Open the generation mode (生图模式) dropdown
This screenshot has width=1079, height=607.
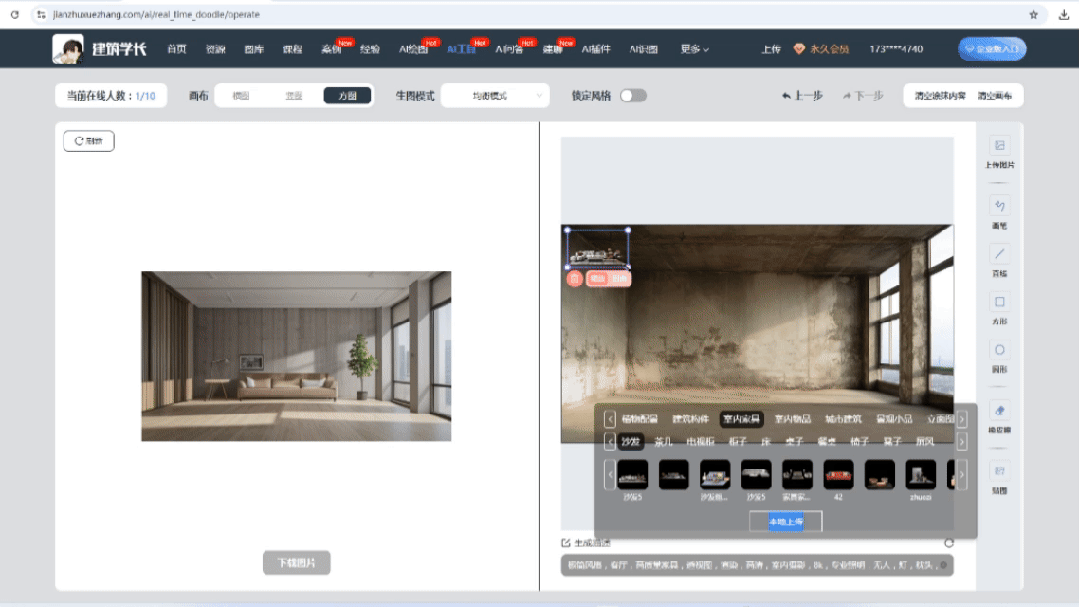[x=495, y=96]
